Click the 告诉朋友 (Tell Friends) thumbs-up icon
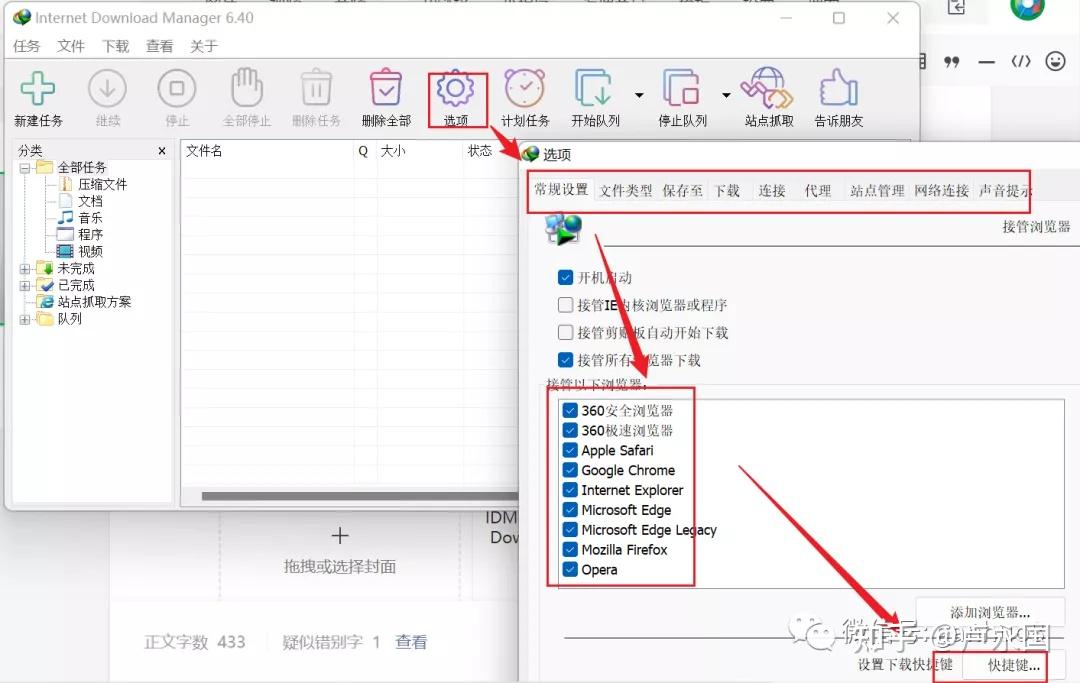The width and height of the screenshot is (1080, 683). [837, 88]
